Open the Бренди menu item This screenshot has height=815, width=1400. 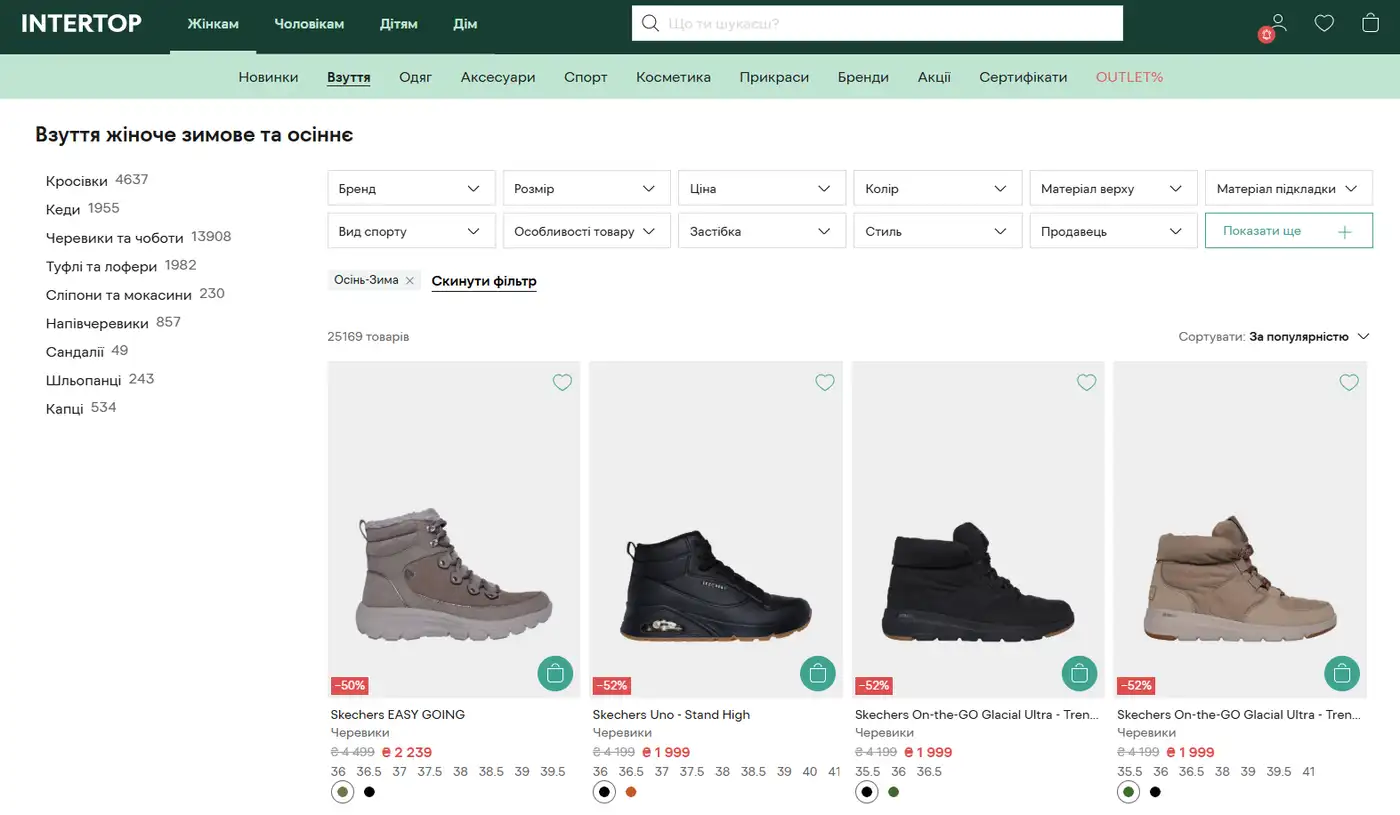pos(863,77)
